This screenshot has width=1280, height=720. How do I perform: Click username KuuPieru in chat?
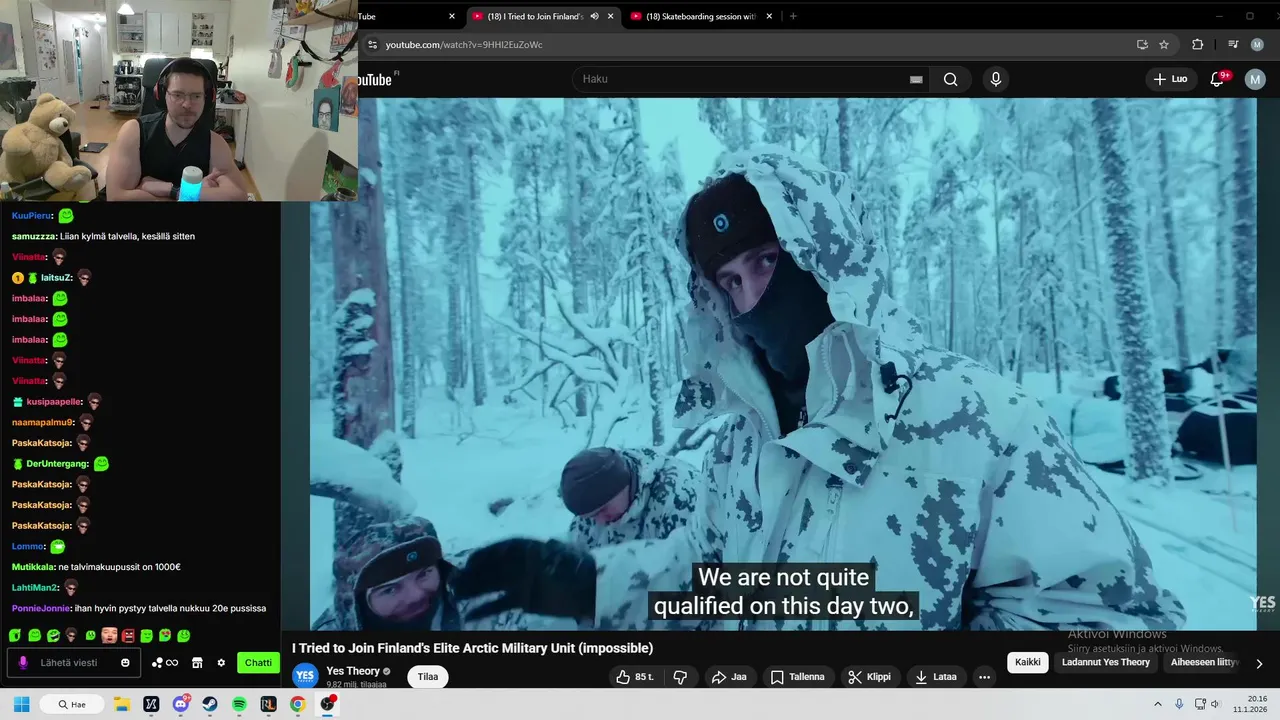coord(32,215)
